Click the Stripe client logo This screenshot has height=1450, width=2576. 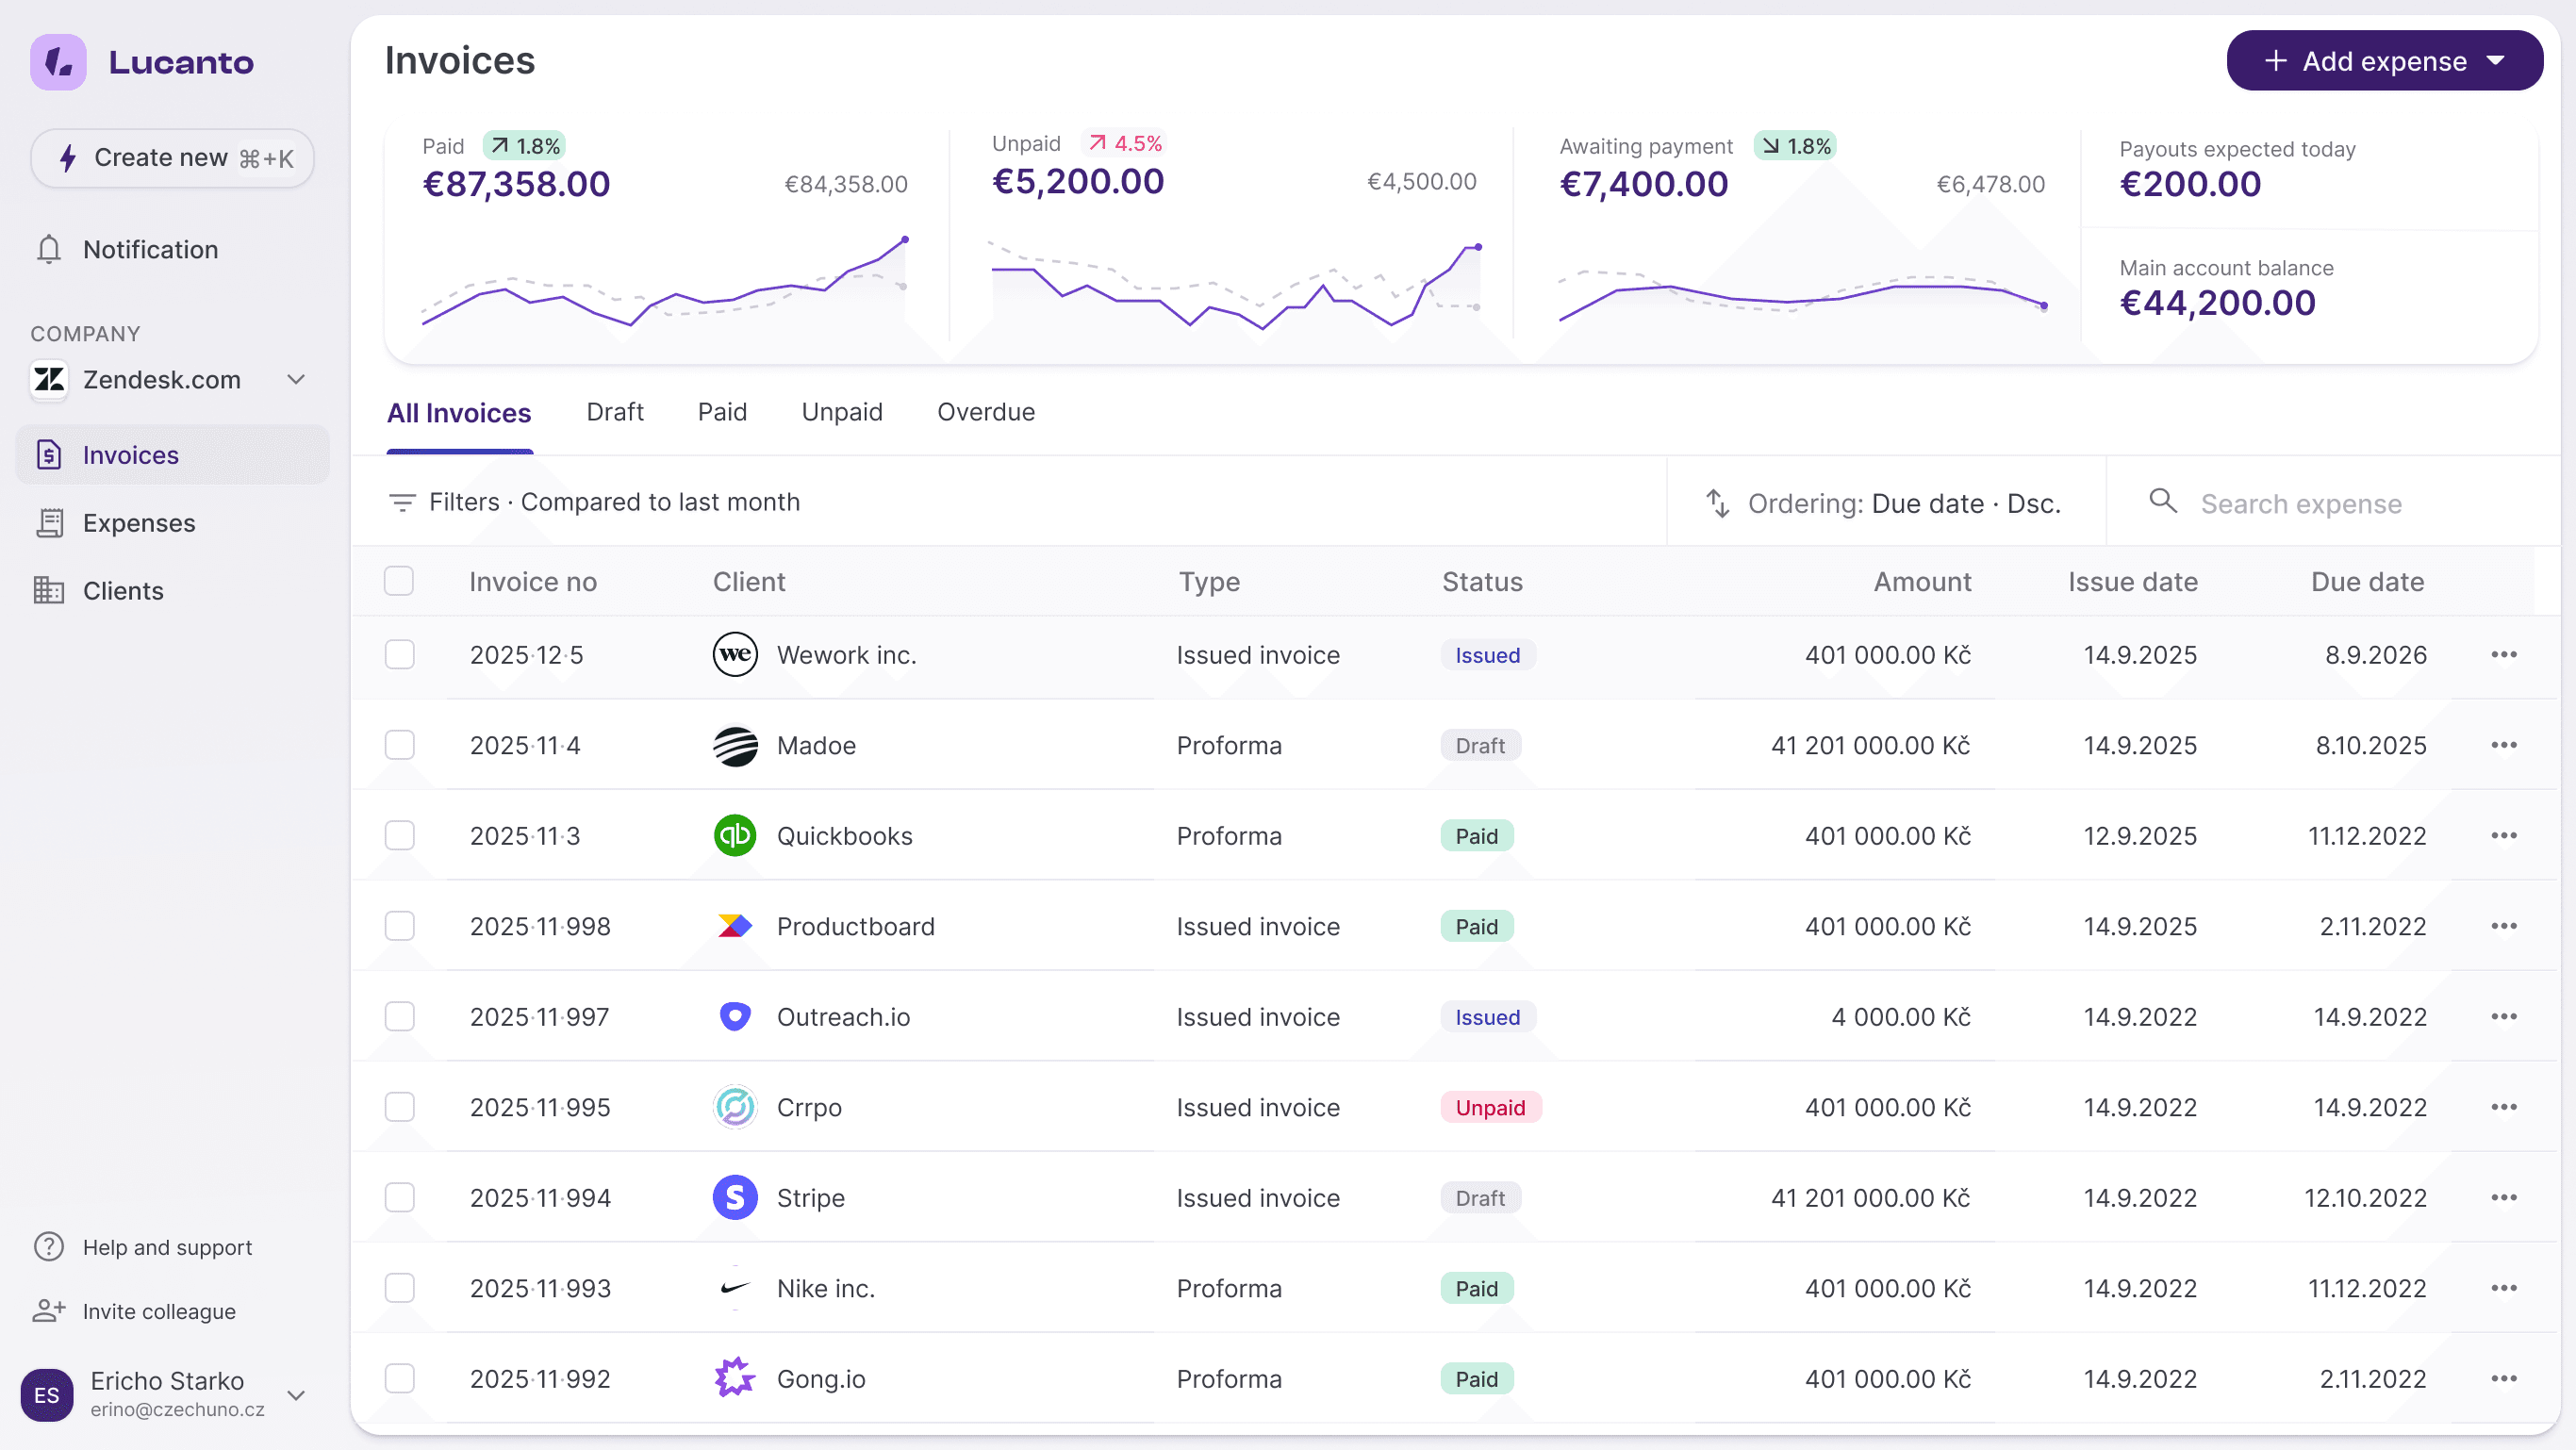pyautogui.click(x=735, y=1198)
